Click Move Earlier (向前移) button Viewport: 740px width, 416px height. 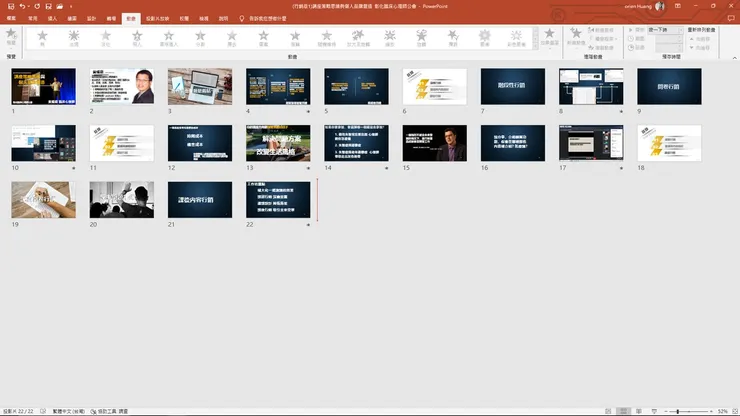coord(700,39)
